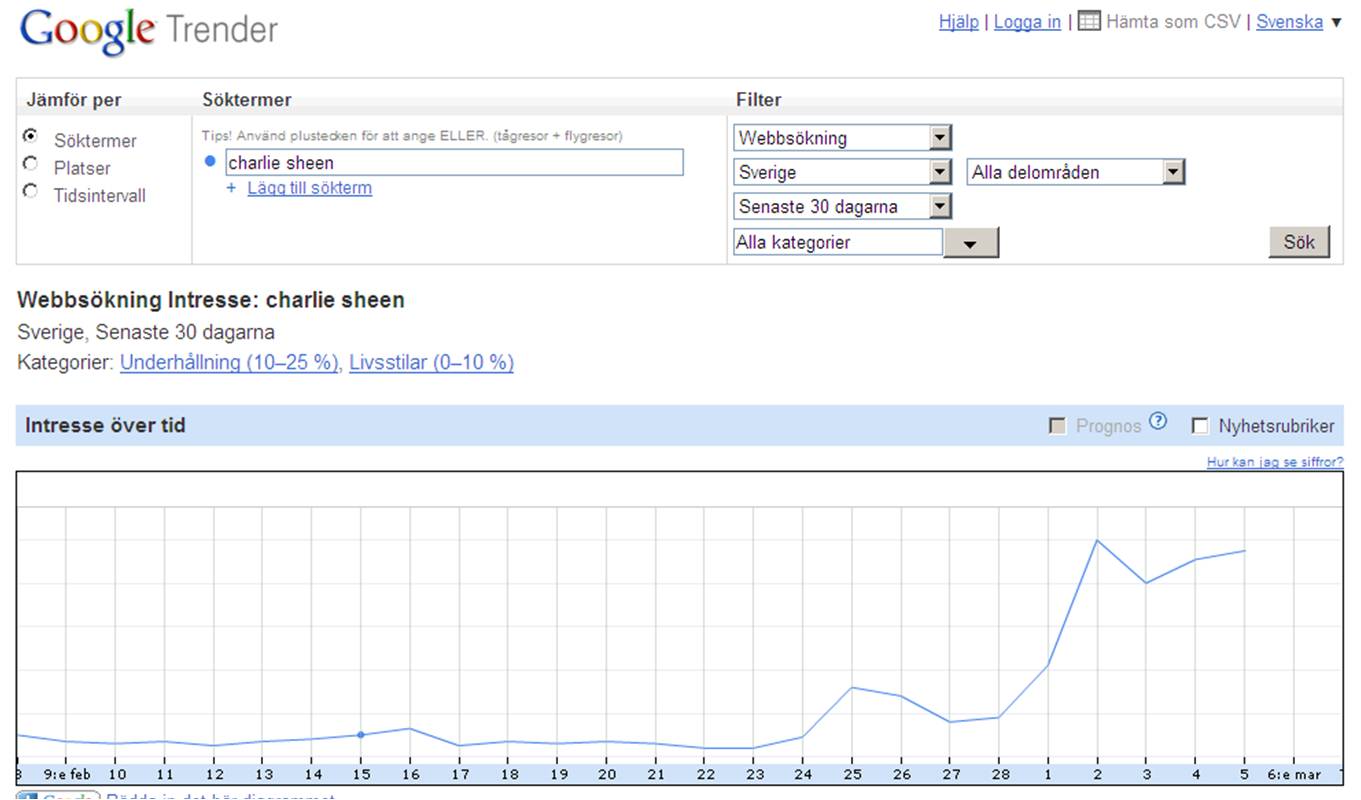Click the charlie sheen search term field

pyautogui.click(x=454, y=163)
